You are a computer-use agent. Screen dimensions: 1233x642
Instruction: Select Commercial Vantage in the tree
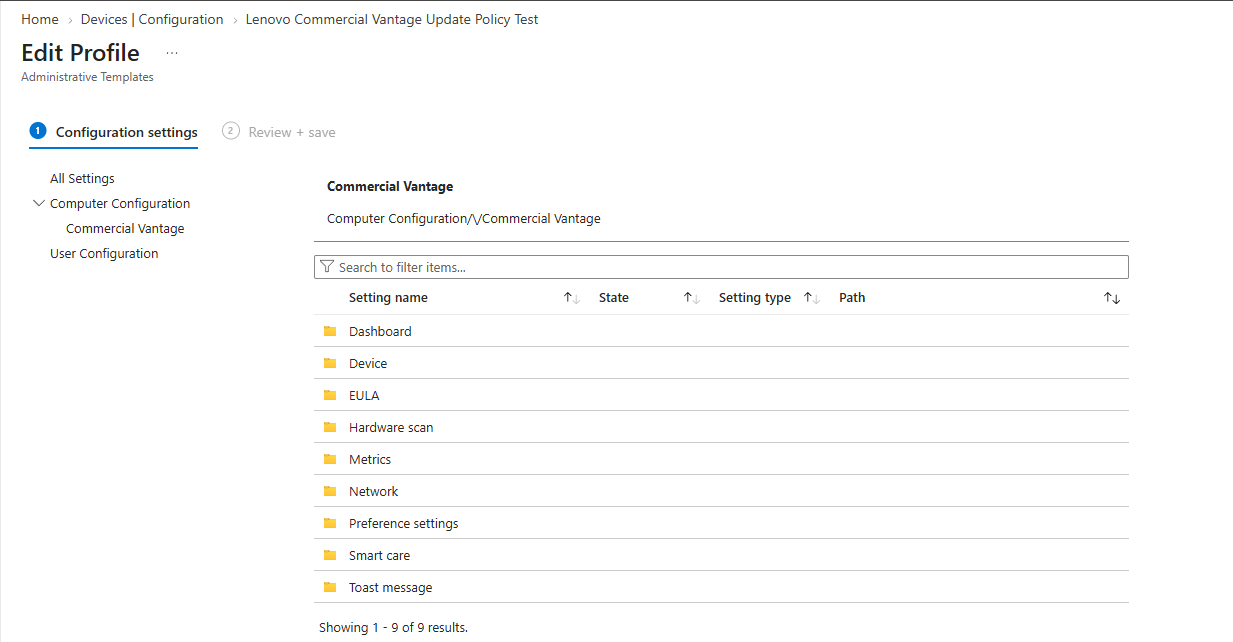point(125,228)
